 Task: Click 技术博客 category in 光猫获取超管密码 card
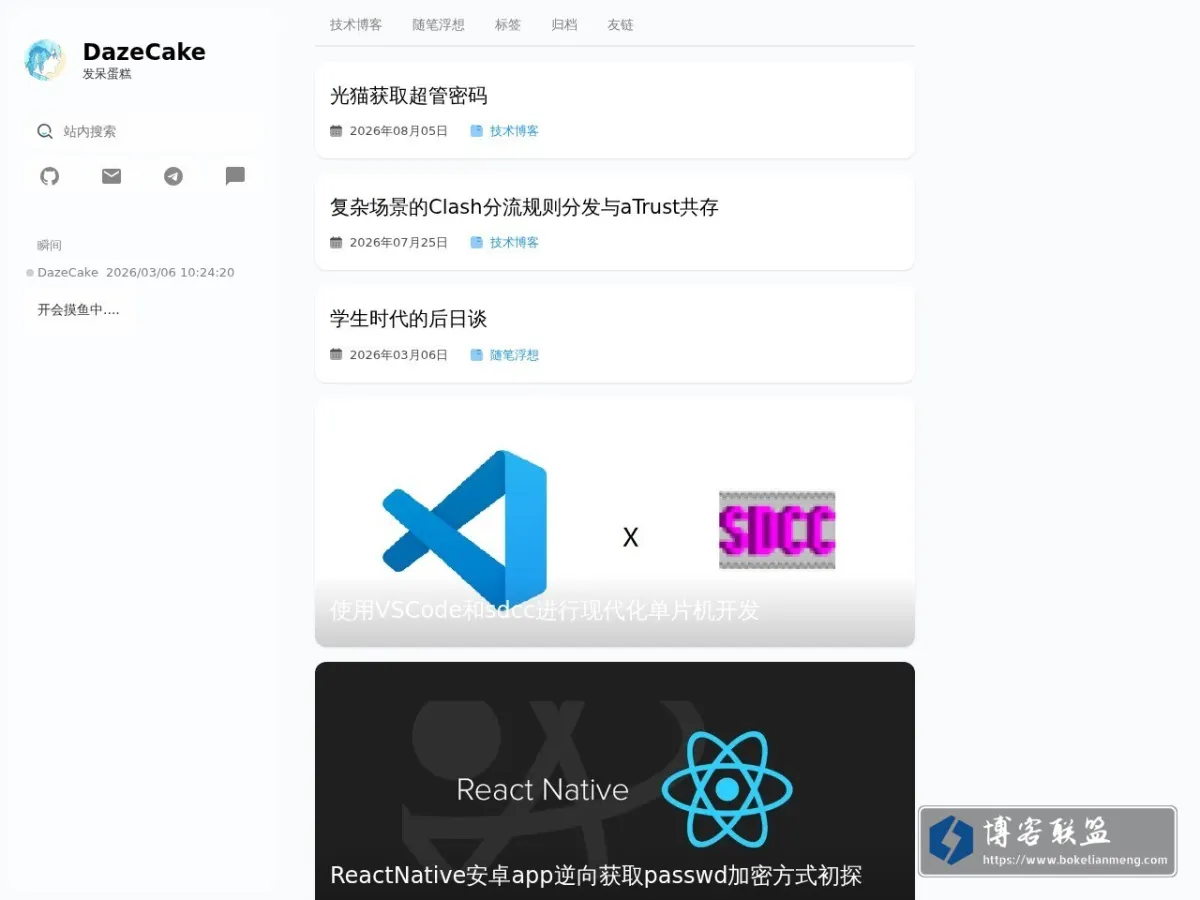coord(514,131)
